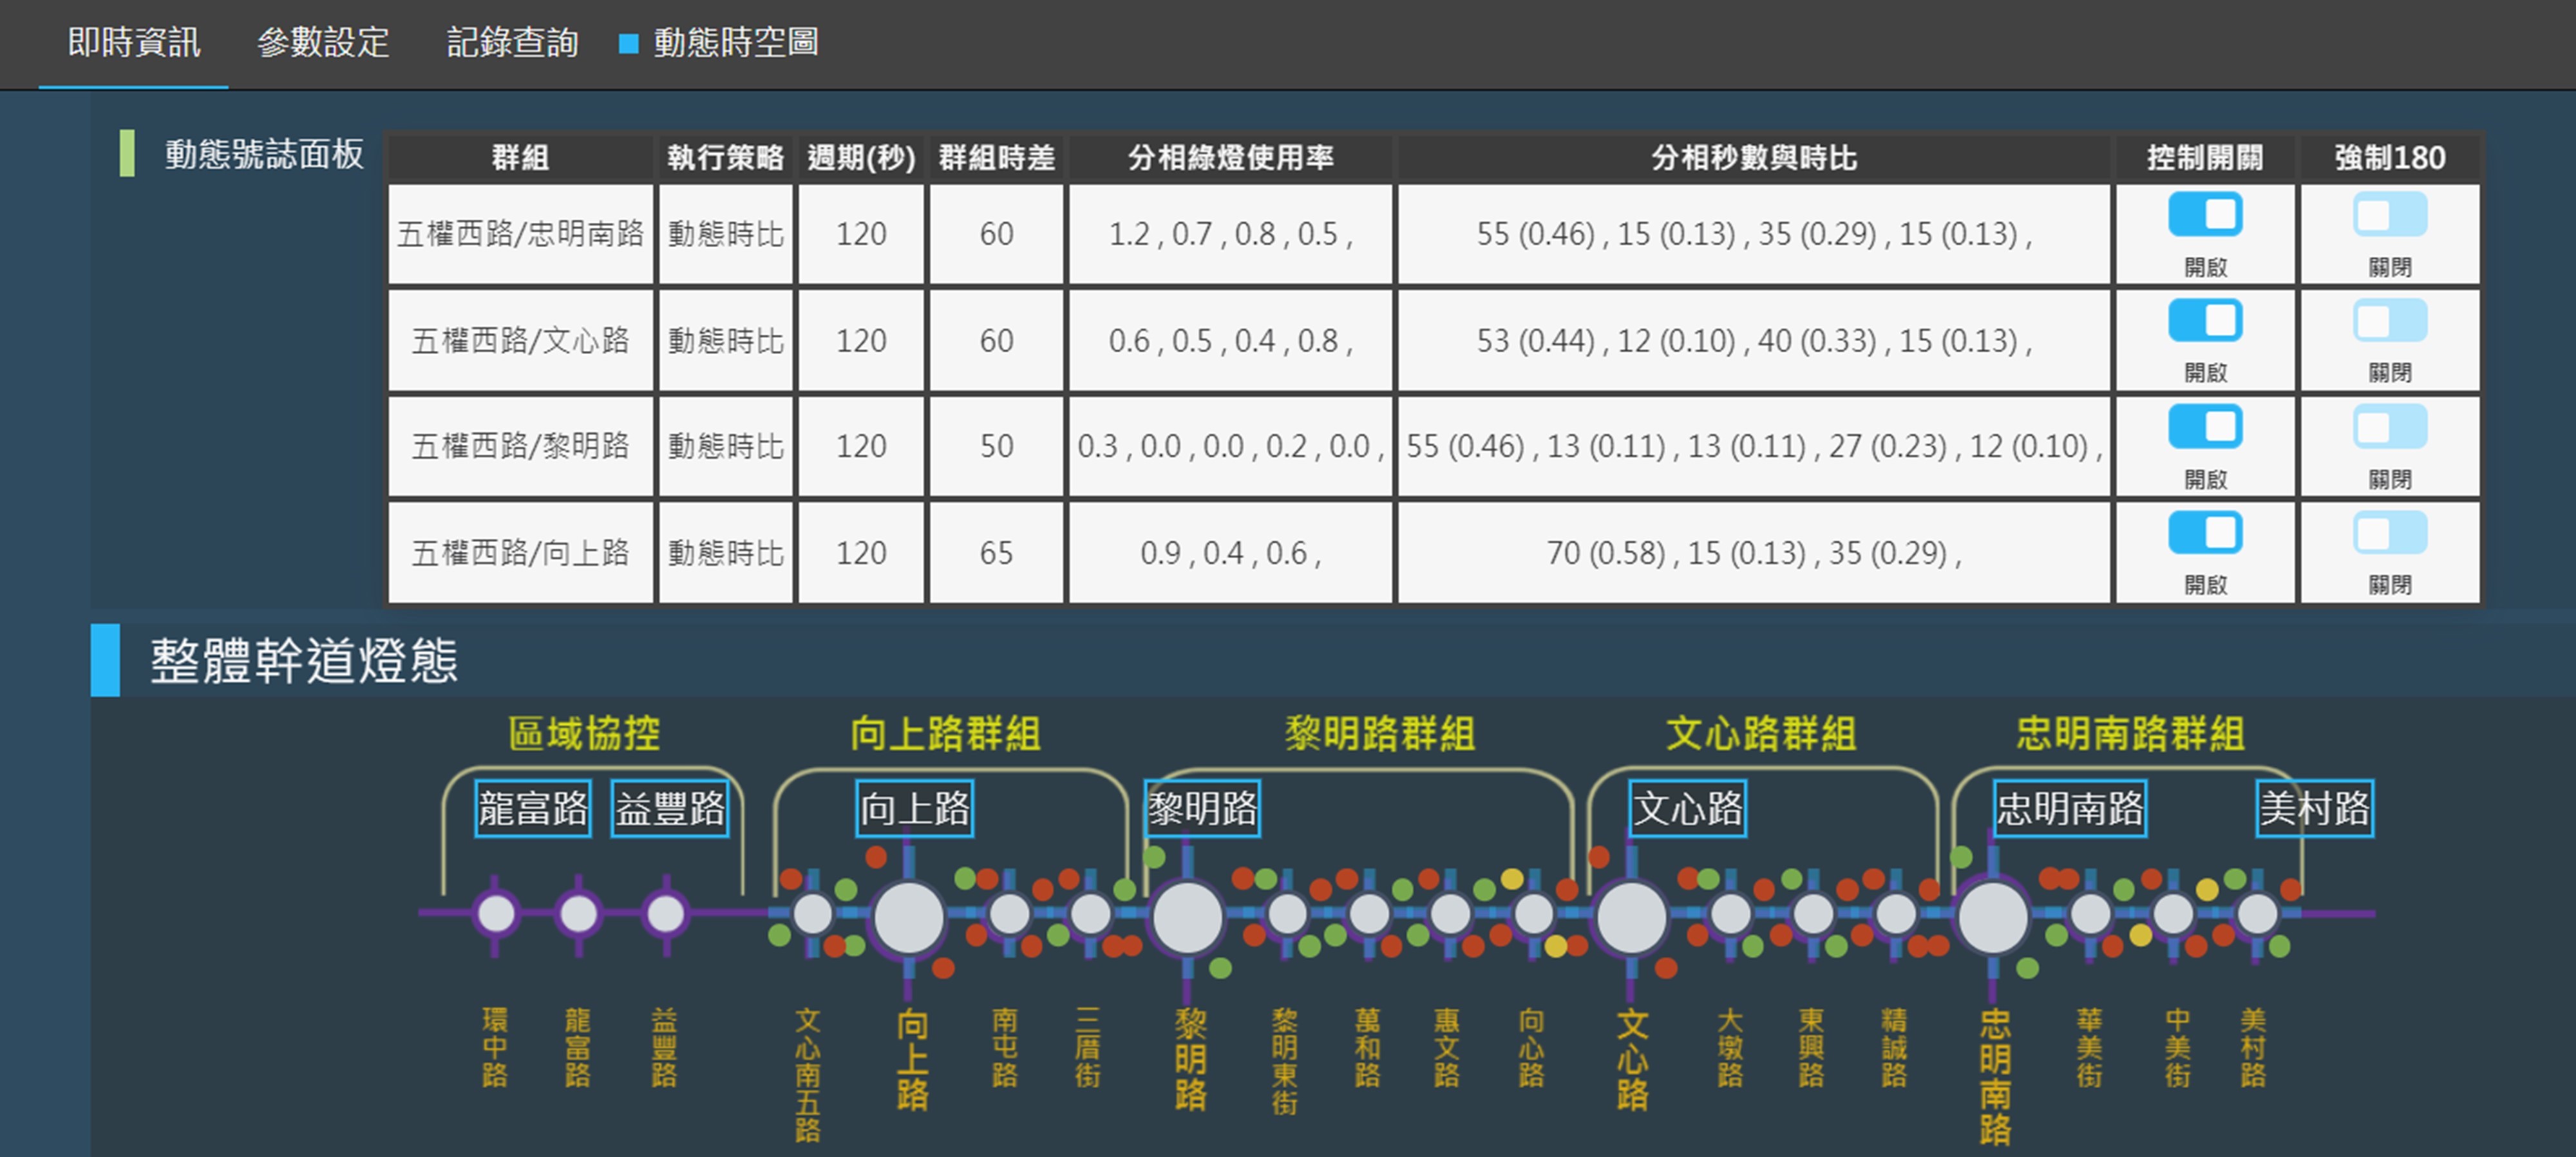2576x1157 pixels.
Task: Select the 黎明東街 intersection node
Action: click(x=1286, y=914)
